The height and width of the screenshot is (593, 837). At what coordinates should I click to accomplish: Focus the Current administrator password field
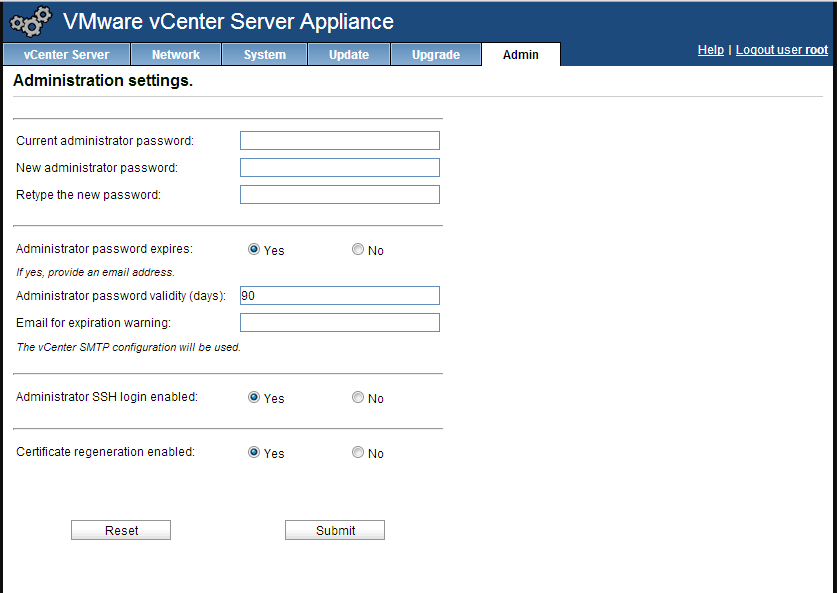[x=340, y=140]
